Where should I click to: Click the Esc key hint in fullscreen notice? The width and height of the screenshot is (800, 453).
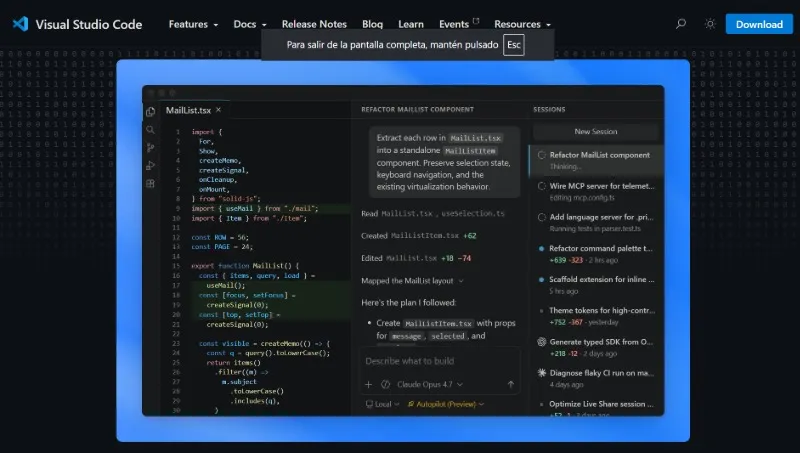point(514,45)
